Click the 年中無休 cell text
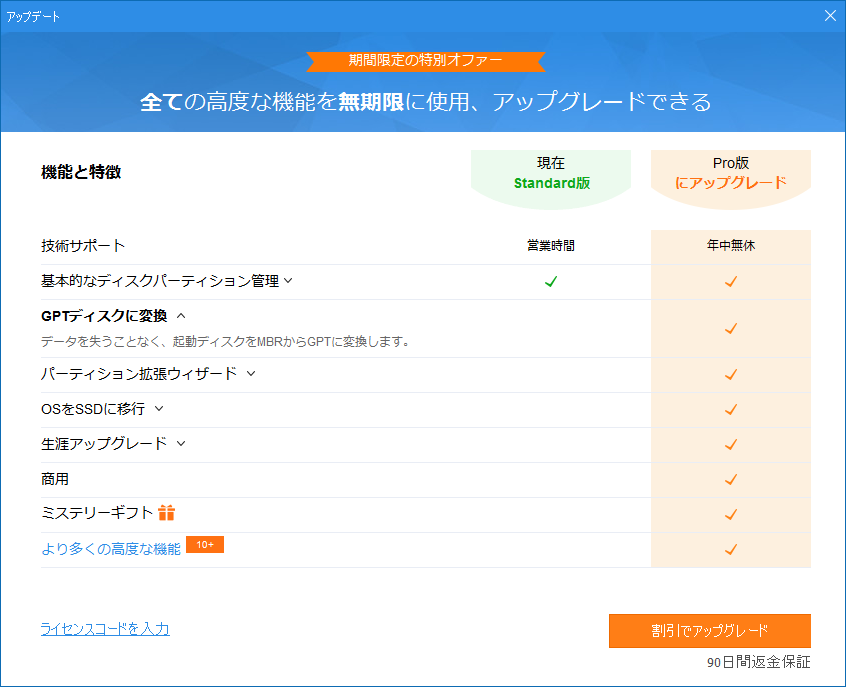 (731, 246)
